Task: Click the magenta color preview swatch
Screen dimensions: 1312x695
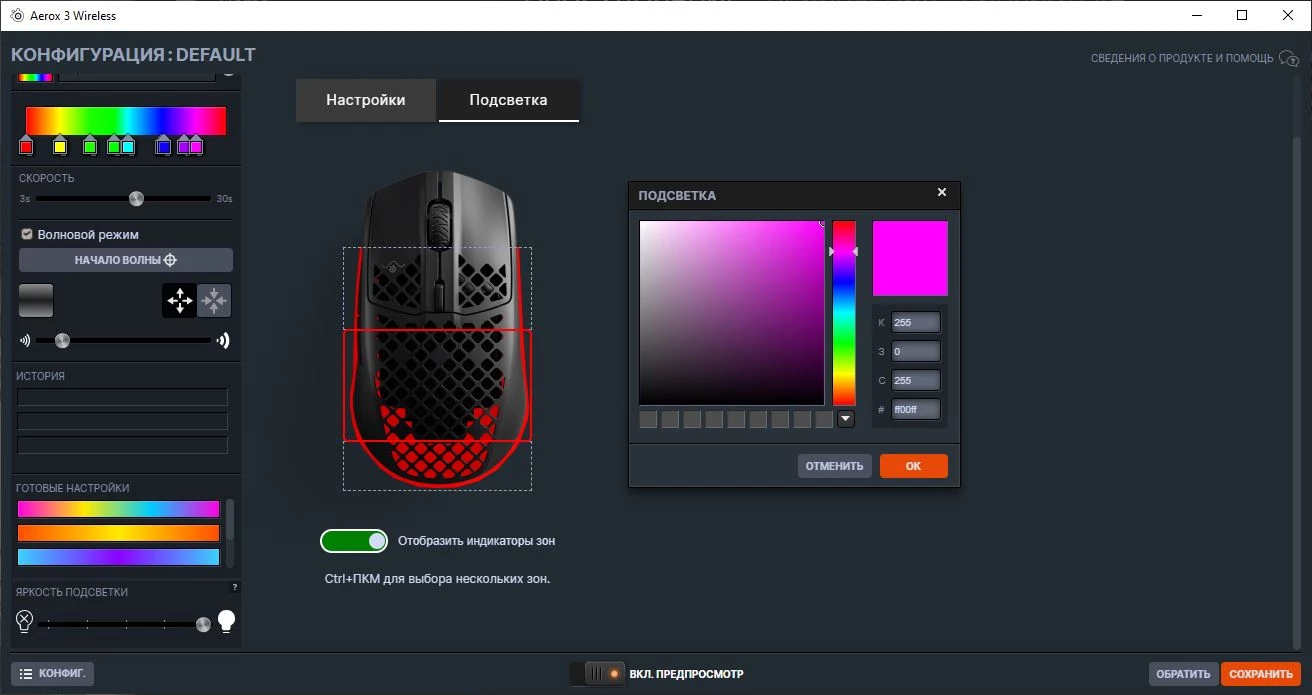Action: click(x=910, y=259)
